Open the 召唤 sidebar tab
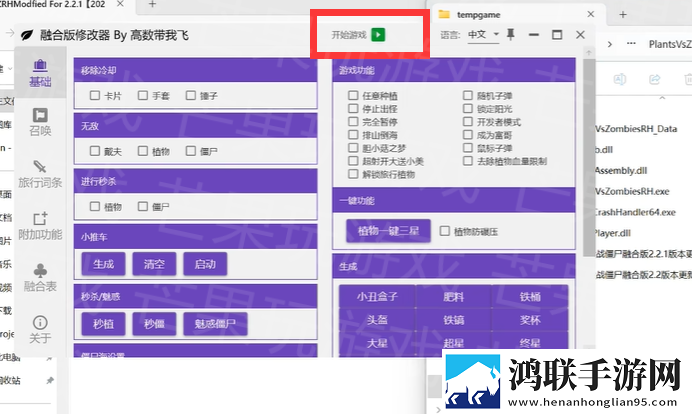This screenshot has height=414, width=692. coord(40,122)
